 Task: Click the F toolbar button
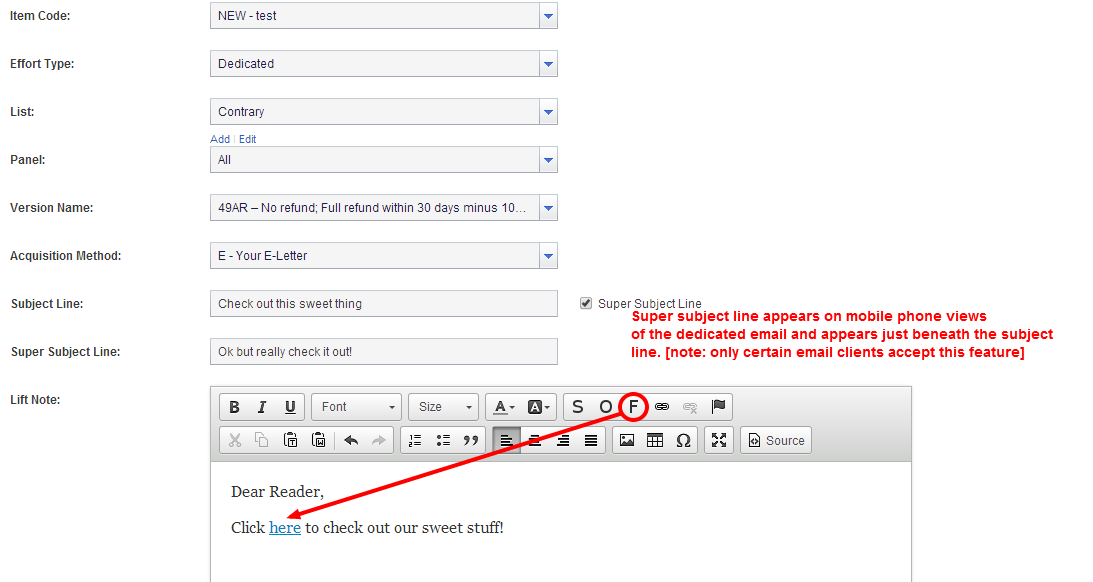[x=633, y=407]
